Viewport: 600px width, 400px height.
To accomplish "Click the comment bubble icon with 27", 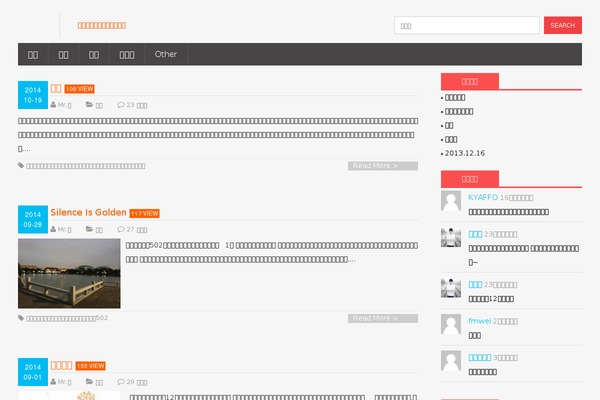I will [121, 229].
